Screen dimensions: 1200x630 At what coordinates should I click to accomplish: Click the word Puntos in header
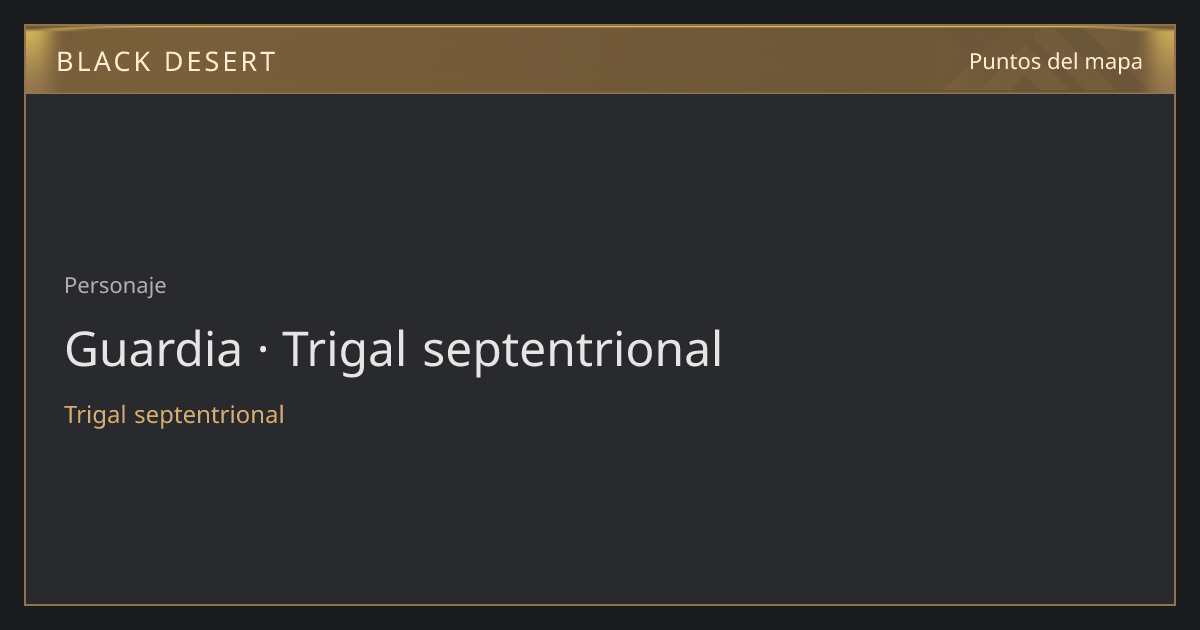[1005, 61]
